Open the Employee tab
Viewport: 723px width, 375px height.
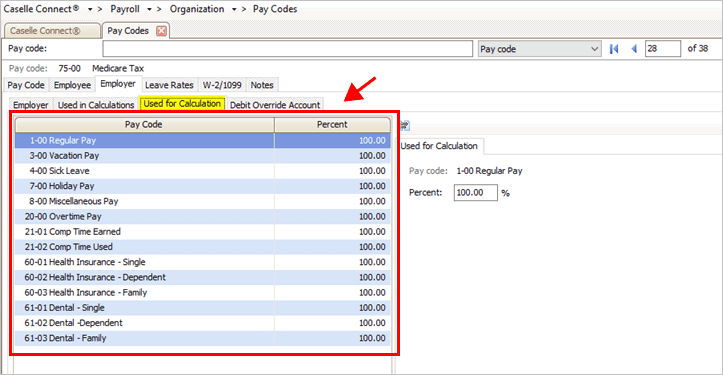tap(72, 85)
